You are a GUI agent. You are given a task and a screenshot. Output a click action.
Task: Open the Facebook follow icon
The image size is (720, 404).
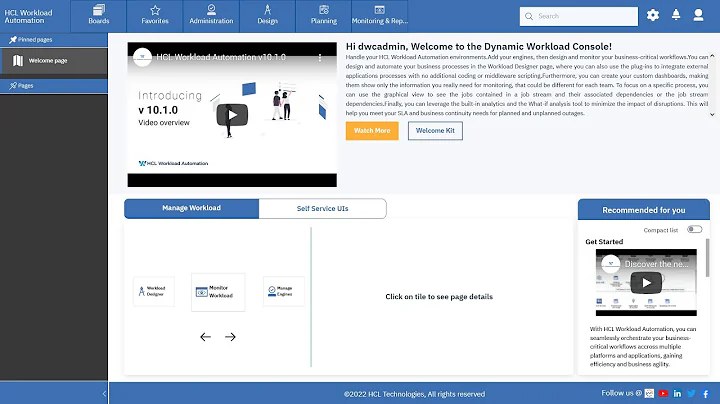pyautogui.click(x=706, y=393)
